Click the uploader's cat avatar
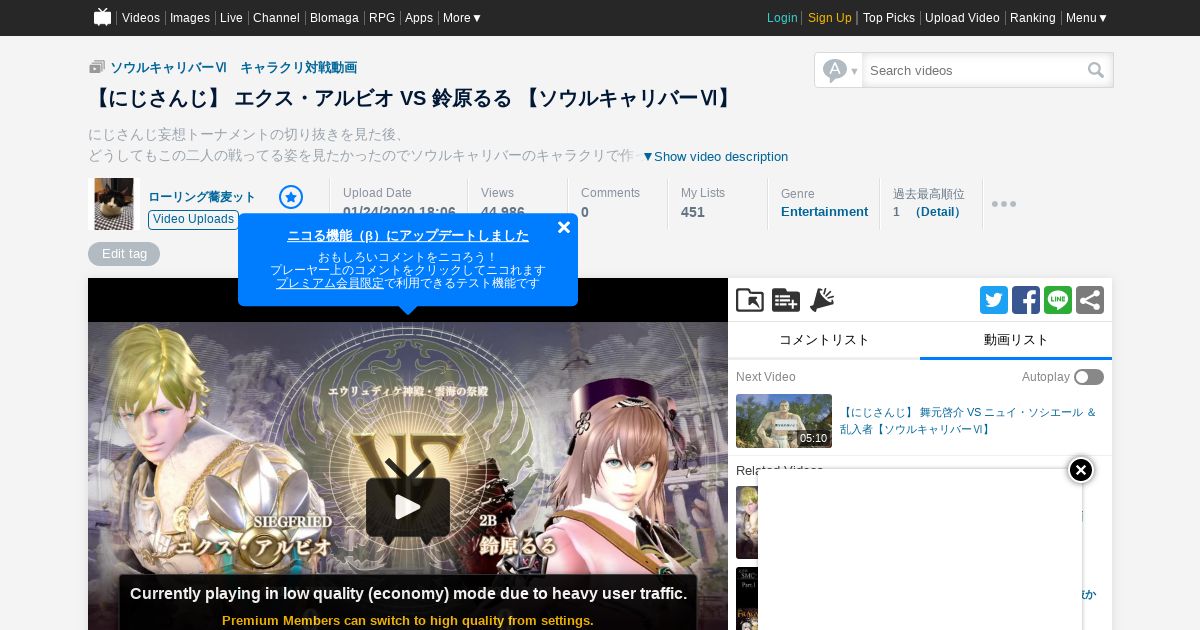 coord(114,204)
